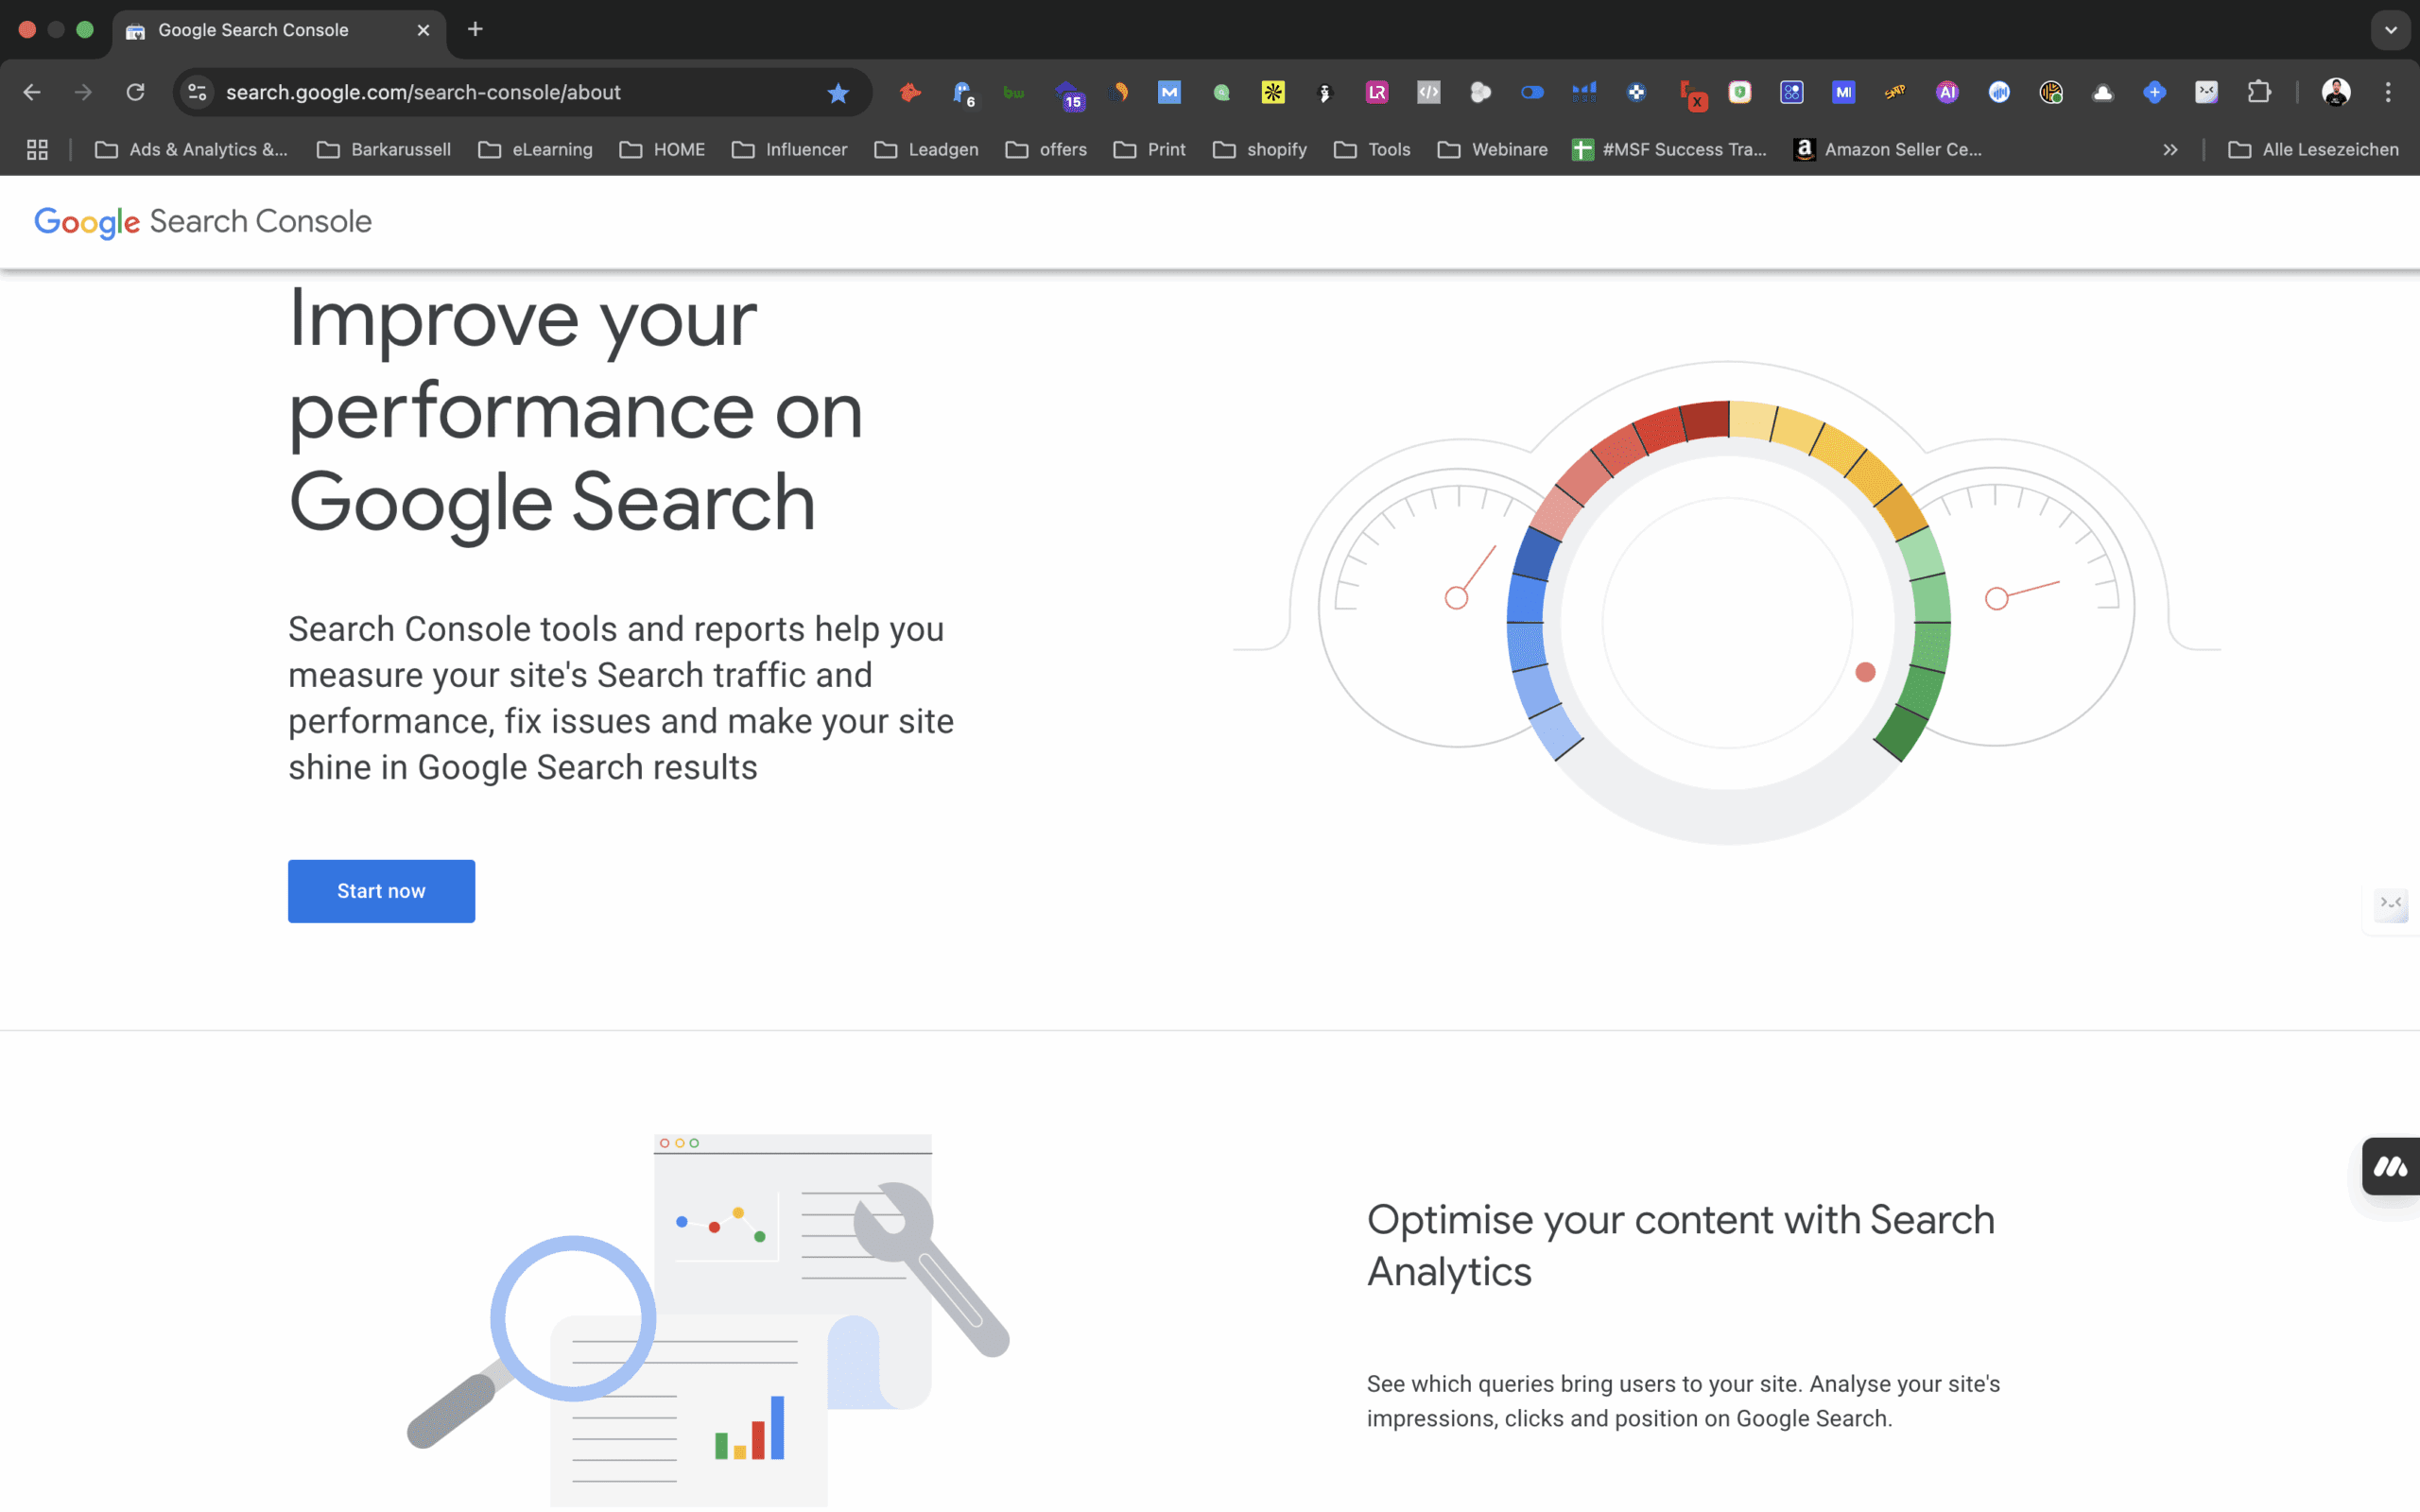2420x1512 pixels.
Task: Click the Start now button
Action: [x=381, y=890]
